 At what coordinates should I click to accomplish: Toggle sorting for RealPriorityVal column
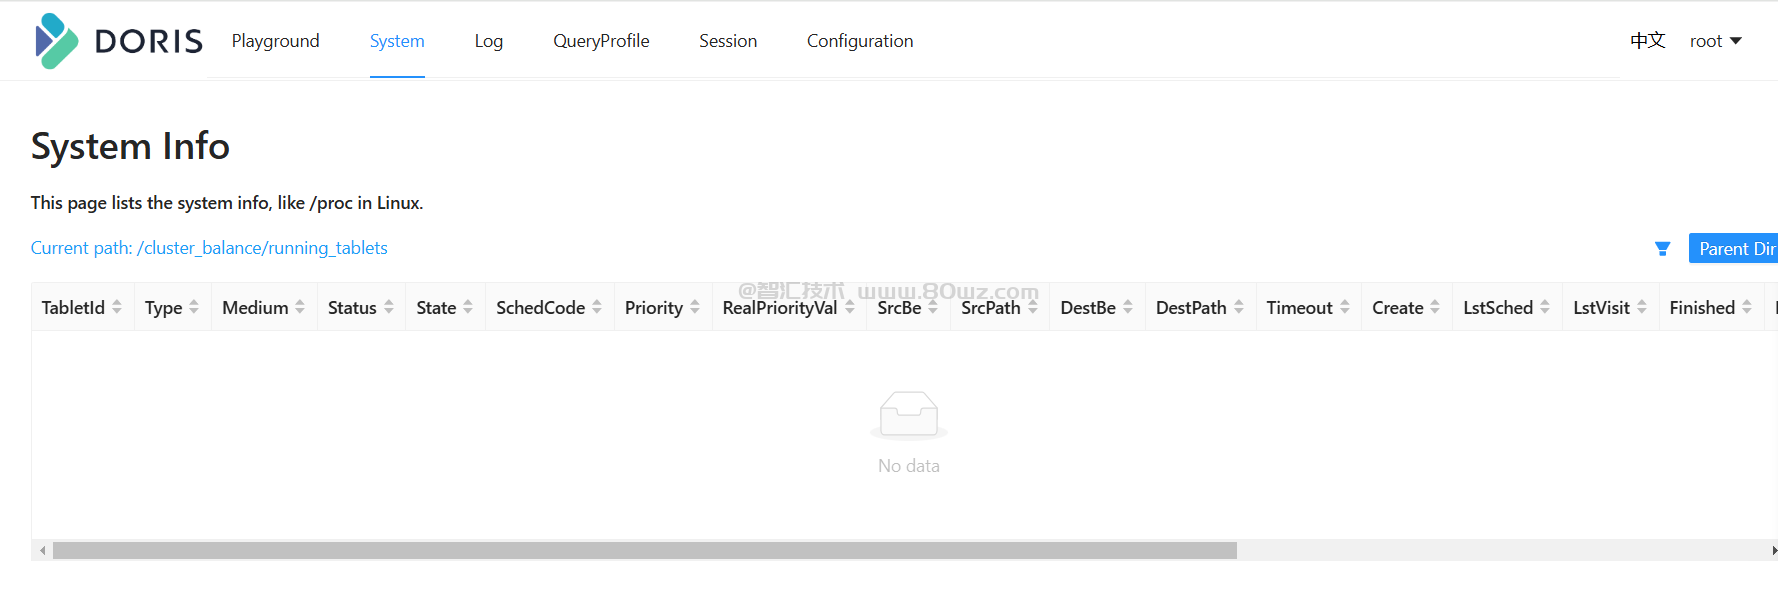coord(850,308)
